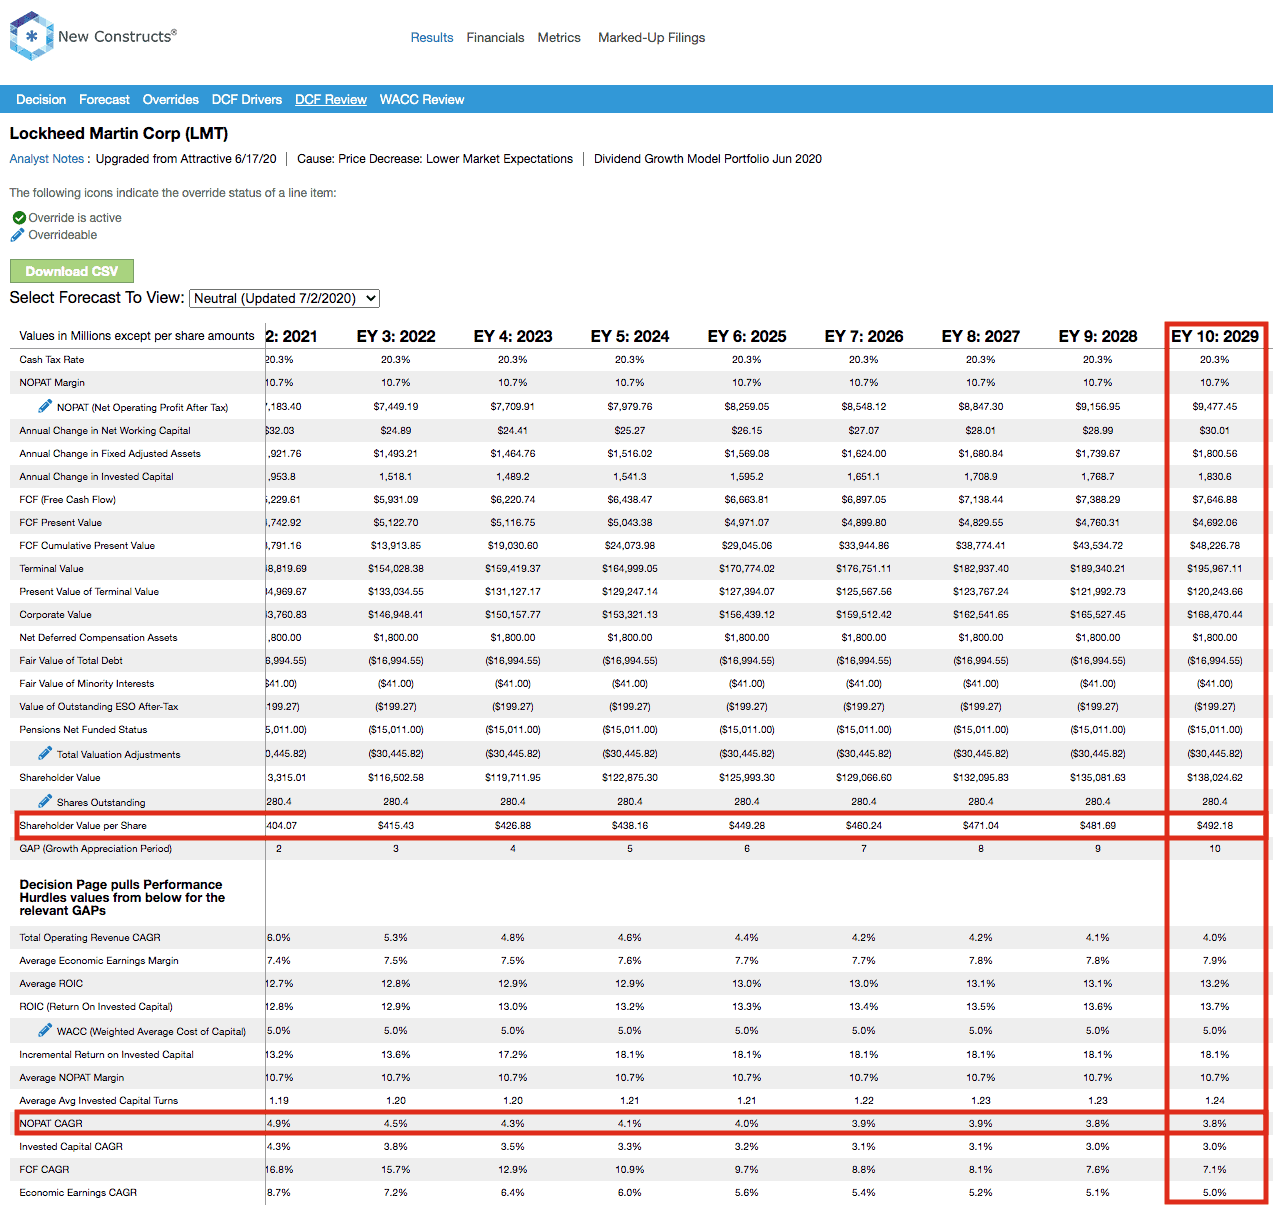Click the pencil icon beside Shares Outstanding
1273x1205 pixels.
(45, 801)
